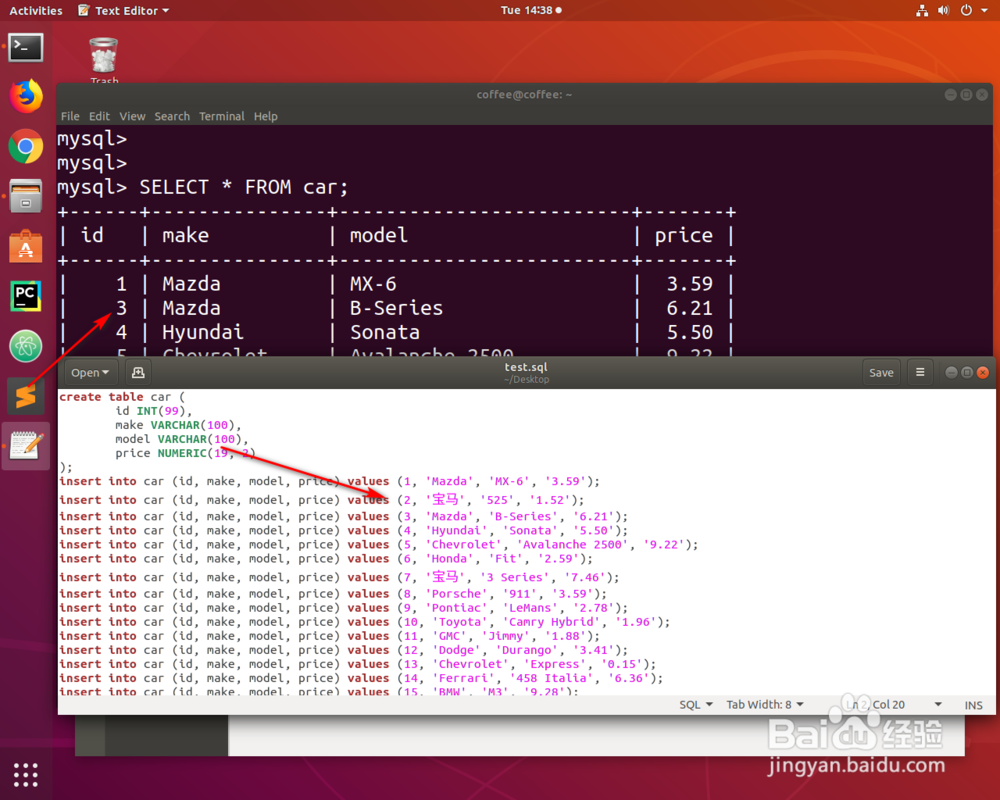The width and height of the screenshot is (1000, 800).
Task: Click 'price' column header in terminal
Action: [684, 235]
